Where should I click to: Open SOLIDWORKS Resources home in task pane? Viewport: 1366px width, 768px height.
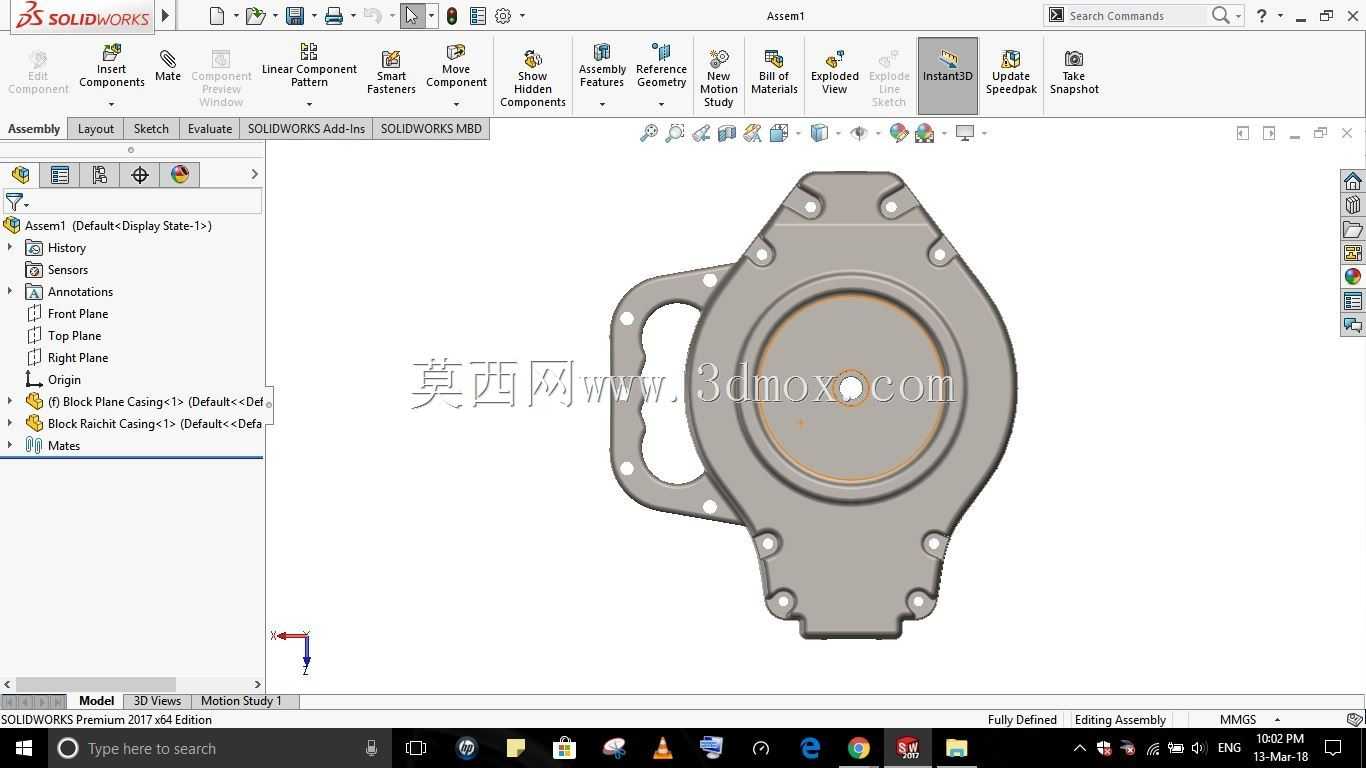click(x=1353, y=181)
